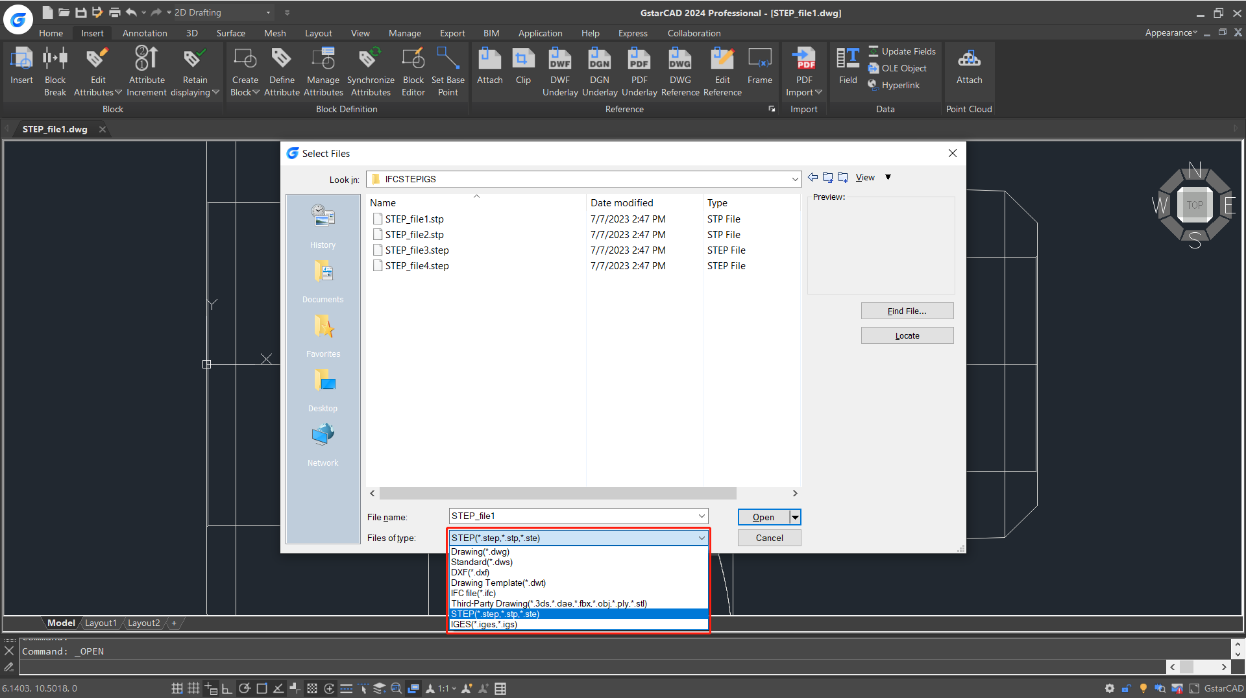
Task: Click the Cancel button
Action: [770, 538]
